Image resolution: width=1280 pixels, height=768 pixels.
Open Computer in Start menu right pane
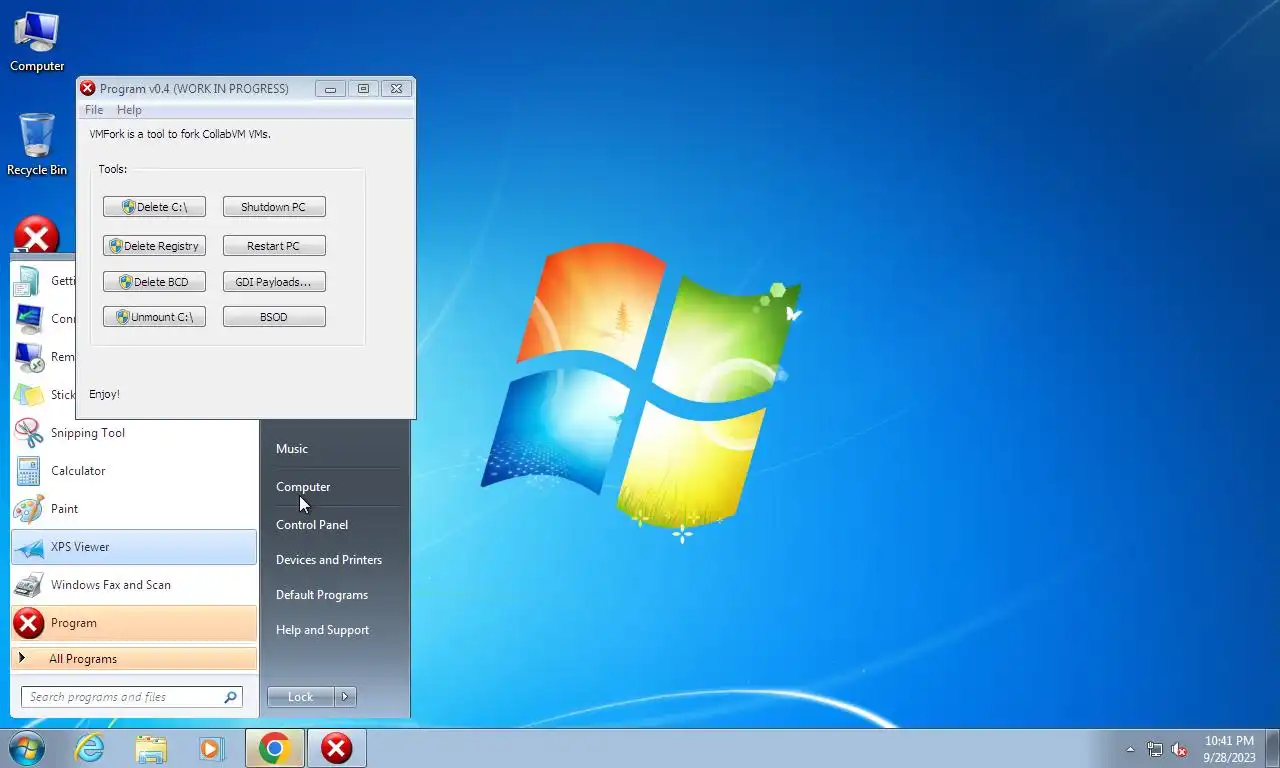(x=303, y=487)
